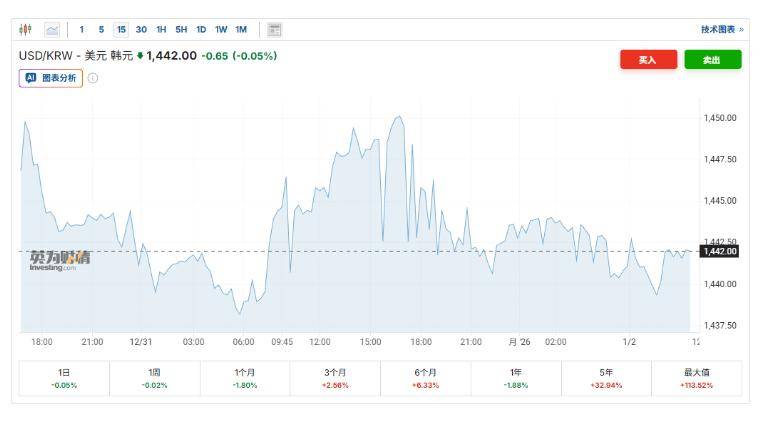Select the area chart type icon
762x422 pixels.
tap(52, 29)
